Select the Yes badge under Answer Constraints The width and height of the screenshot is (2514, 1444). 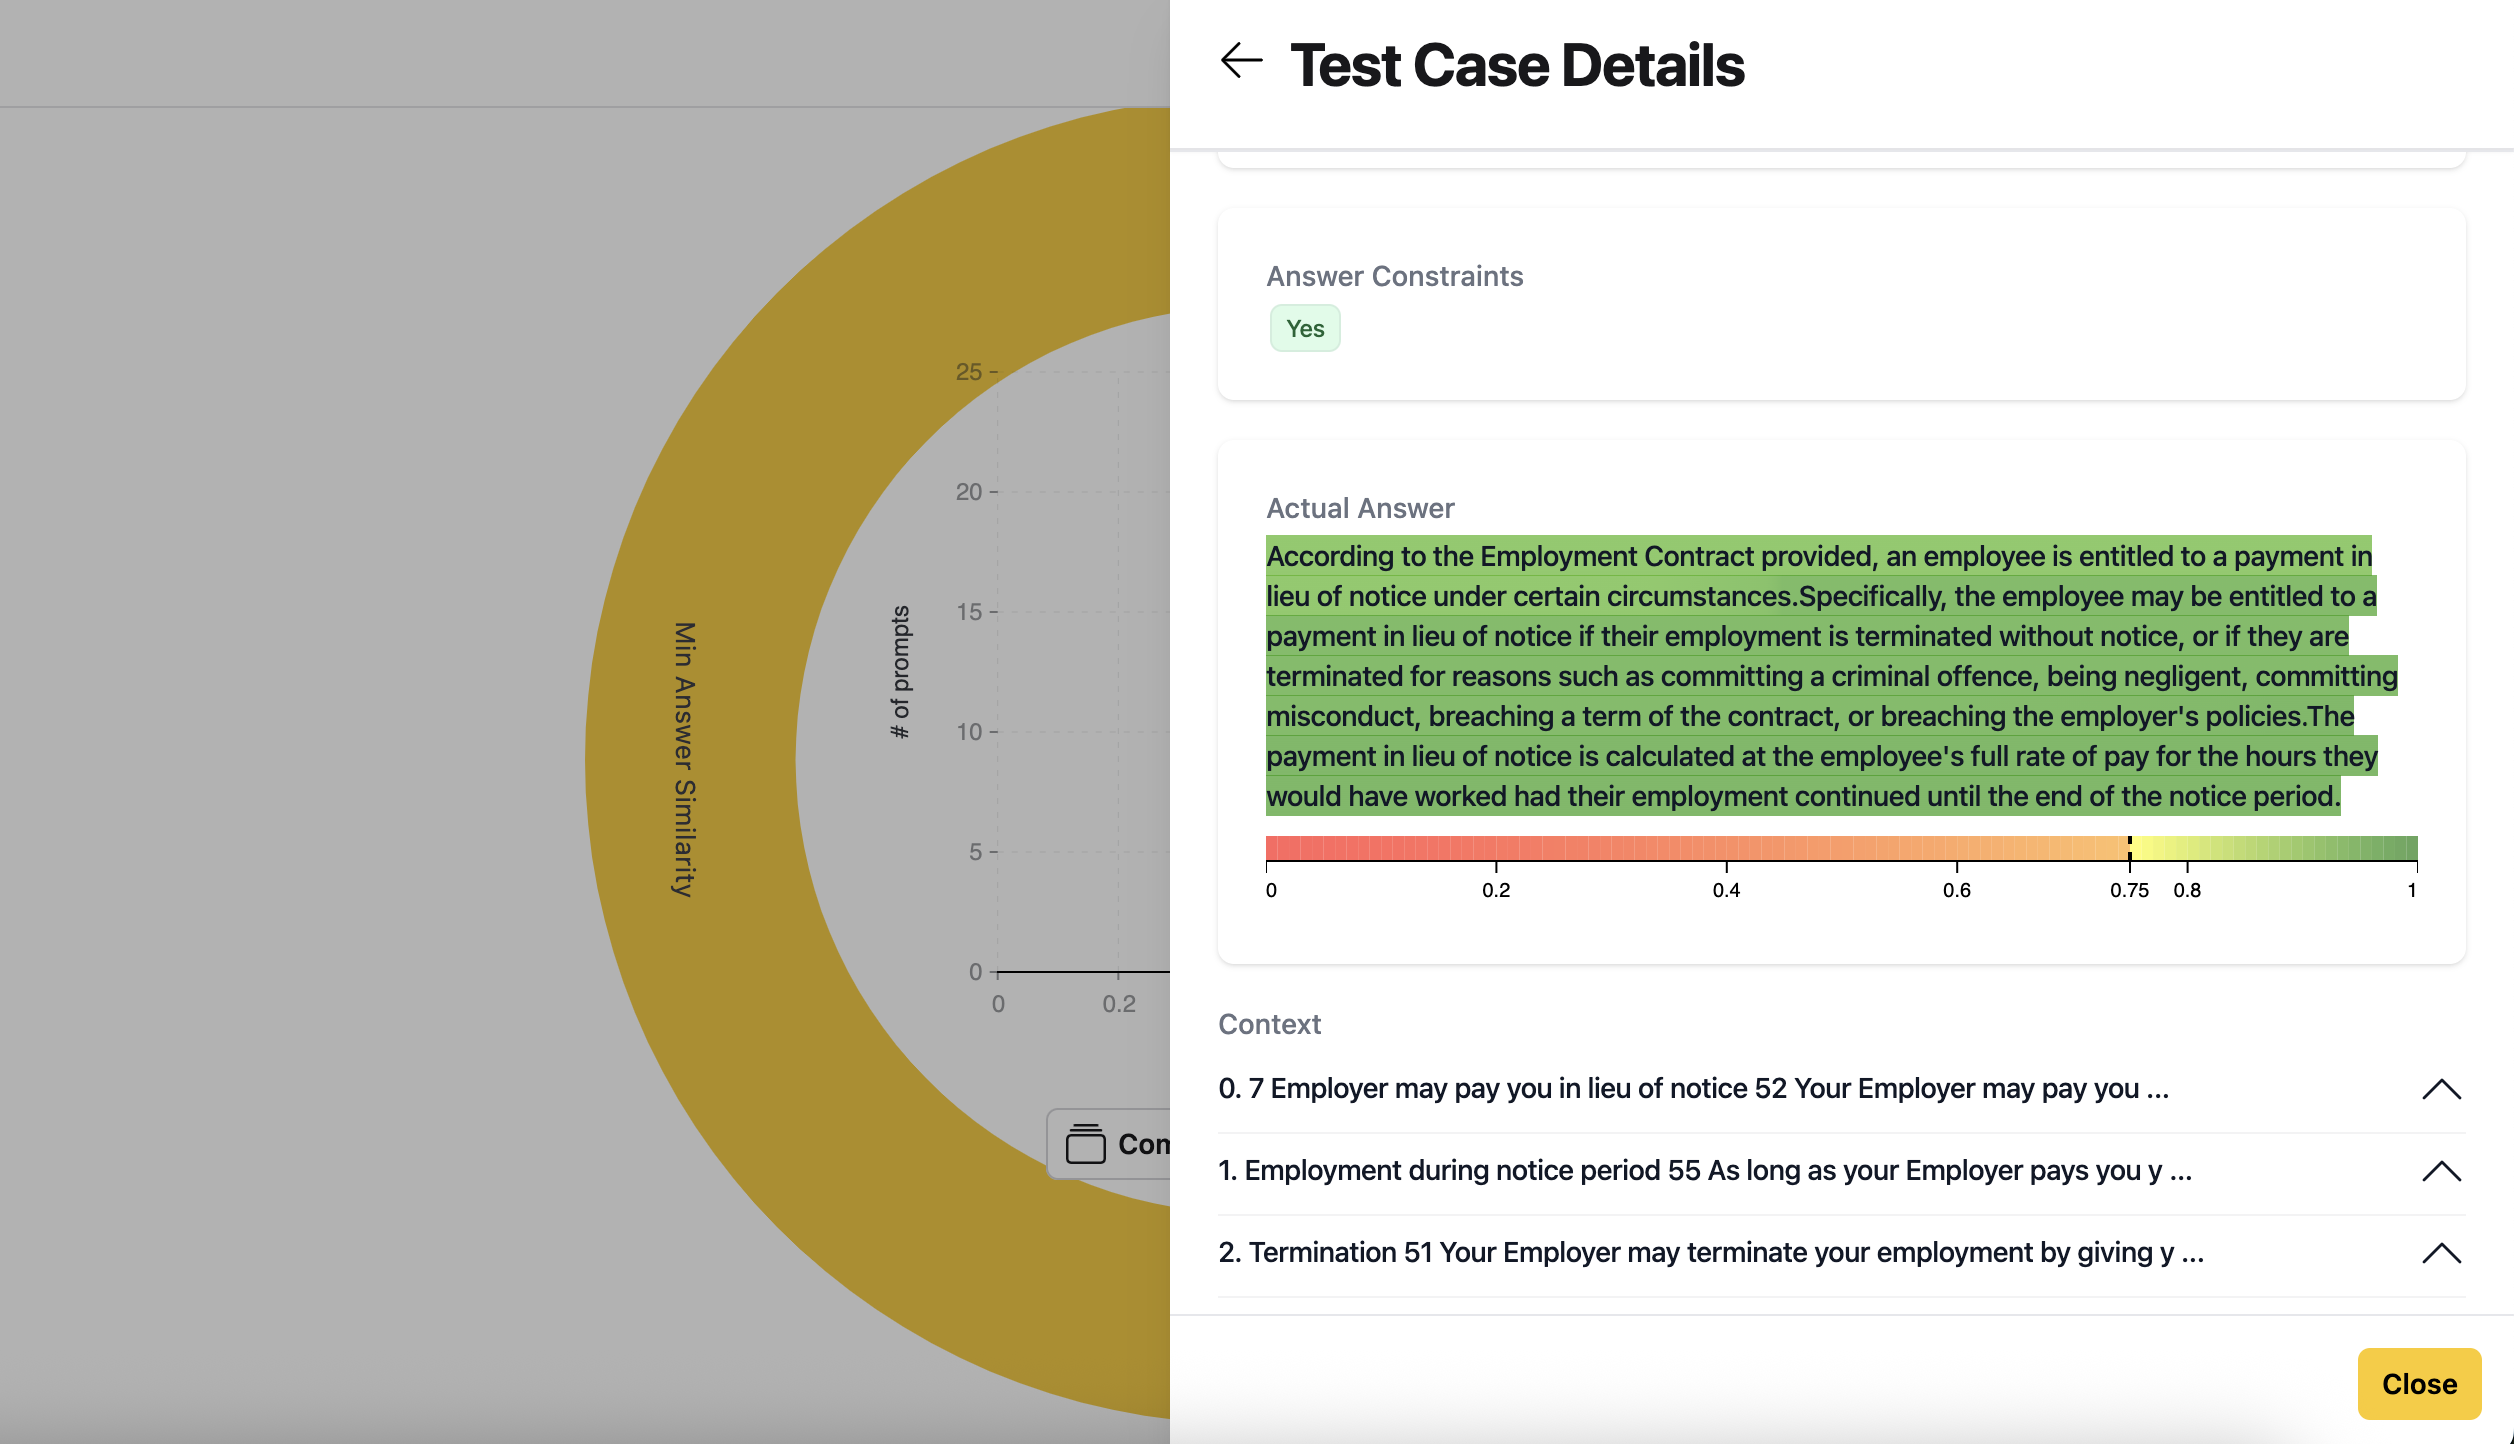point(1304,327)
